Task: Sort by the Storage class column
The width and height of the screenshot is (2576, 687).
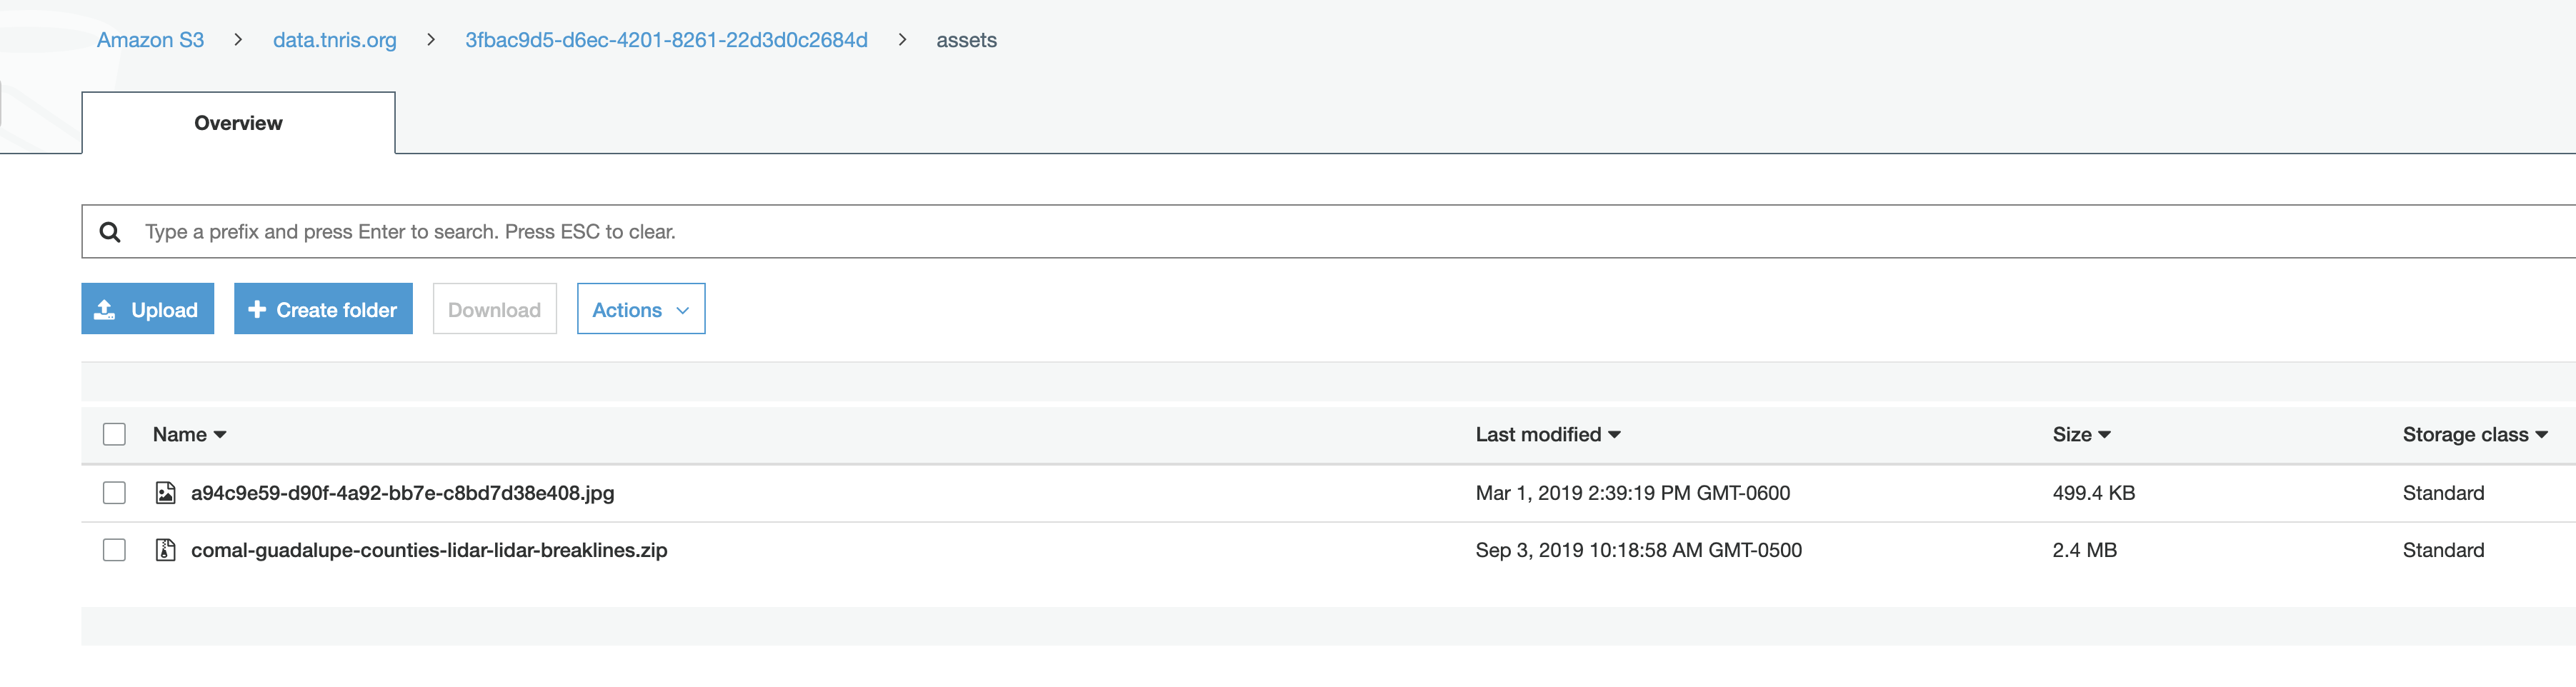Action: point(2474,434)
